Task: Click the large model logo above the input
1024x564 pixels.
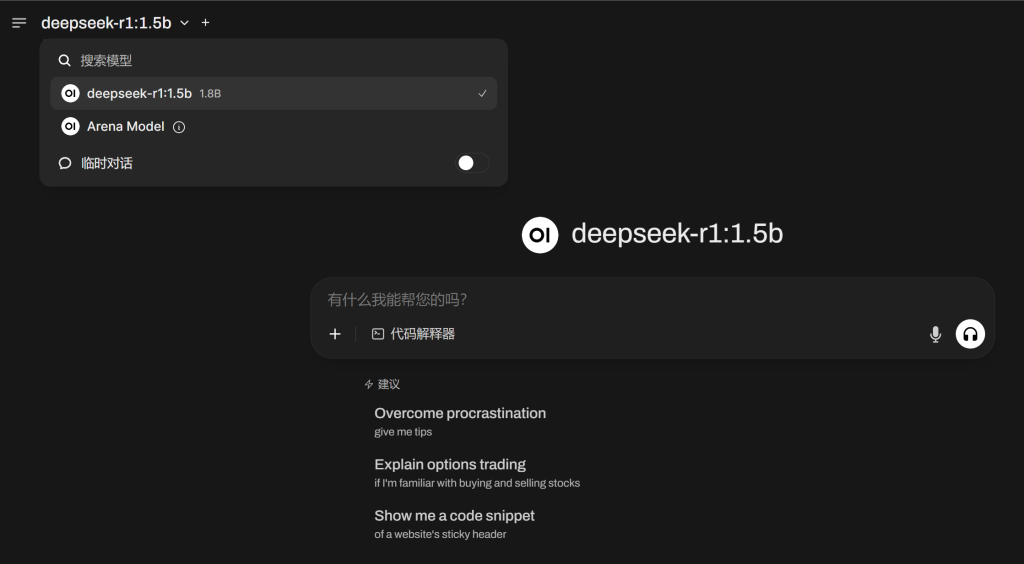Action: click(x=539, y=235)
